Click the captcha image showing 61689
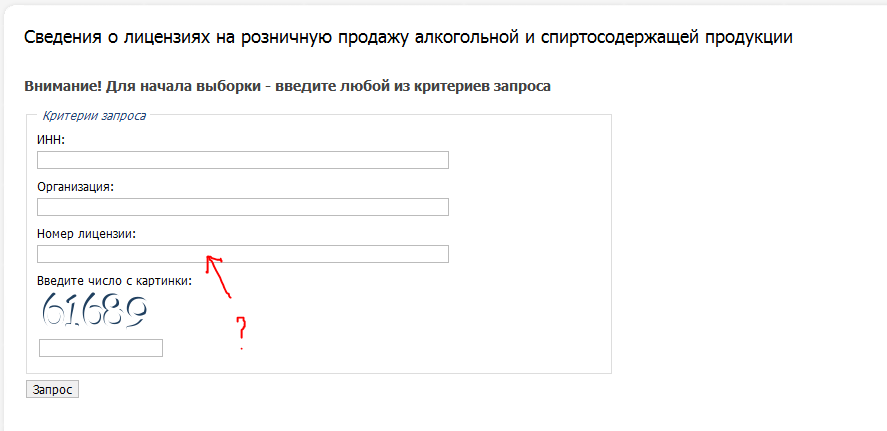 95,311
